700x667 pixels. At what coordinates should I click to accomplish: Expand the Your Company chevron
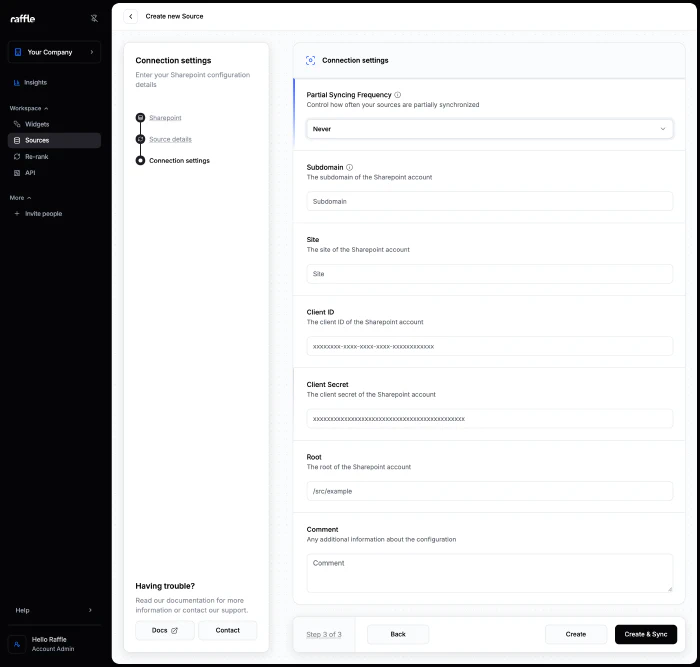click(x=92, y=52)
